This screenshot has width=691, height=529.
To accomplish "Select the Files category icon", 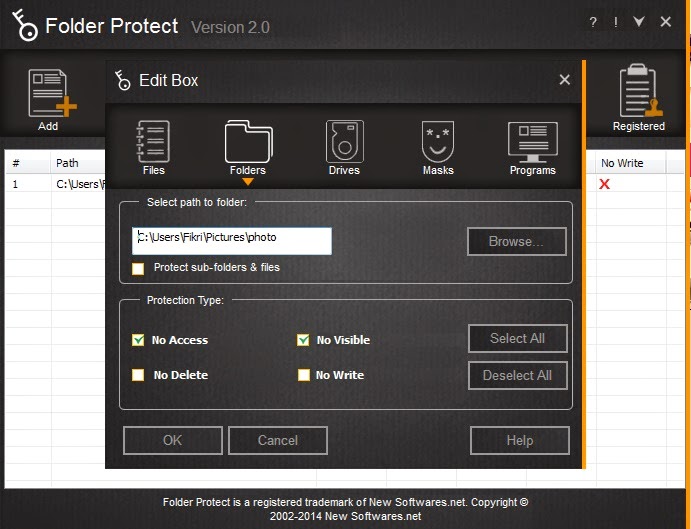I will pos(153,142).
